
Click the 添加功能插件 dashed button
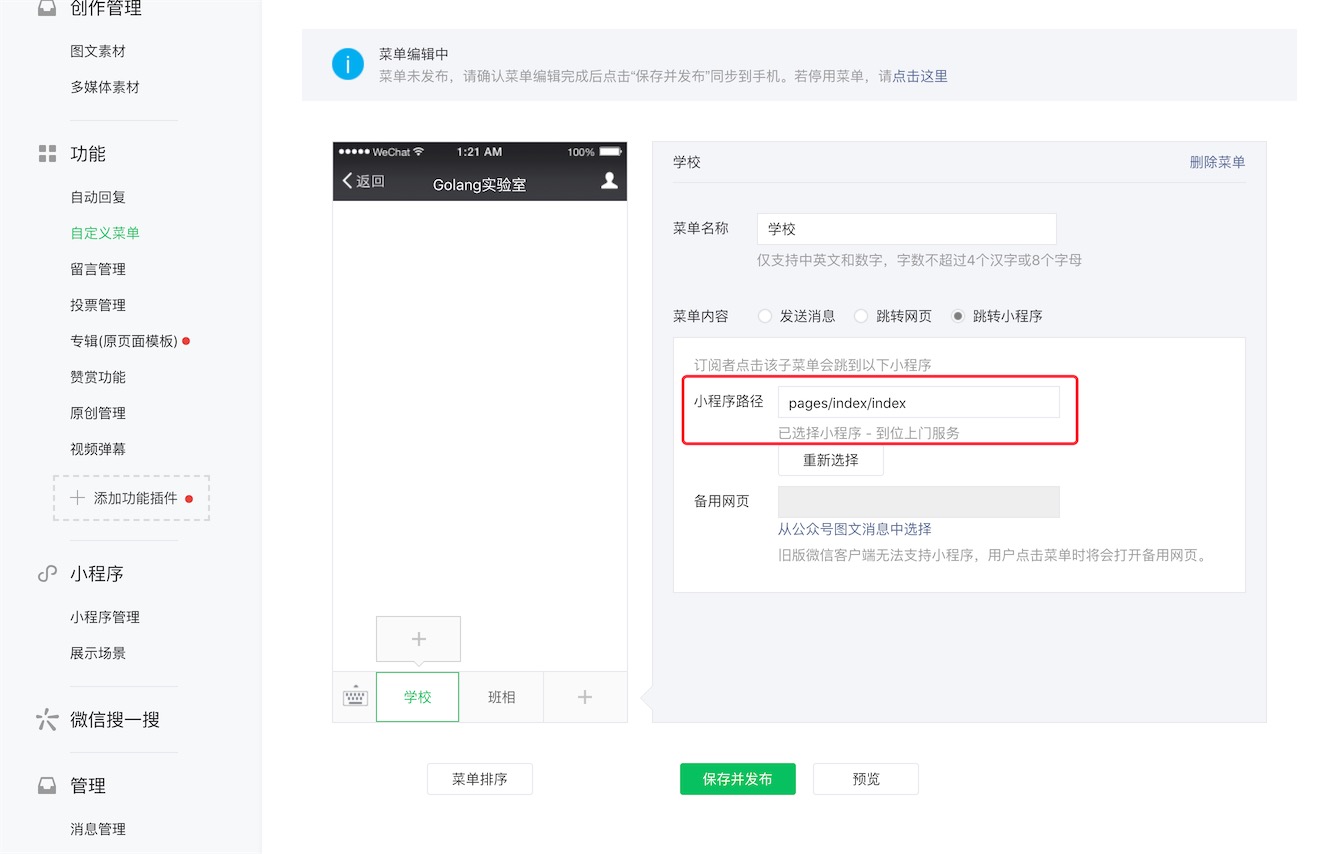point(131,498)
